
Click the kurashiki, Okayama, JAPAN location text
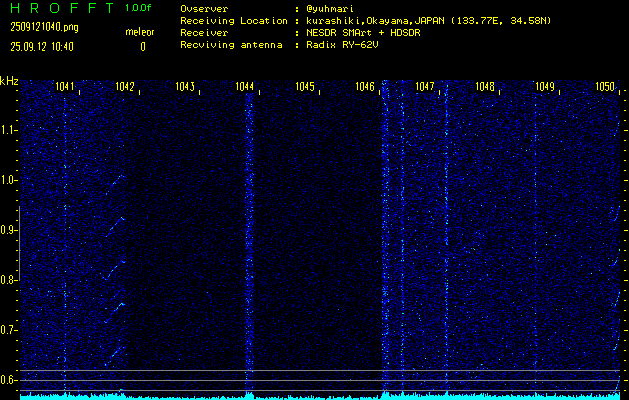428,21
